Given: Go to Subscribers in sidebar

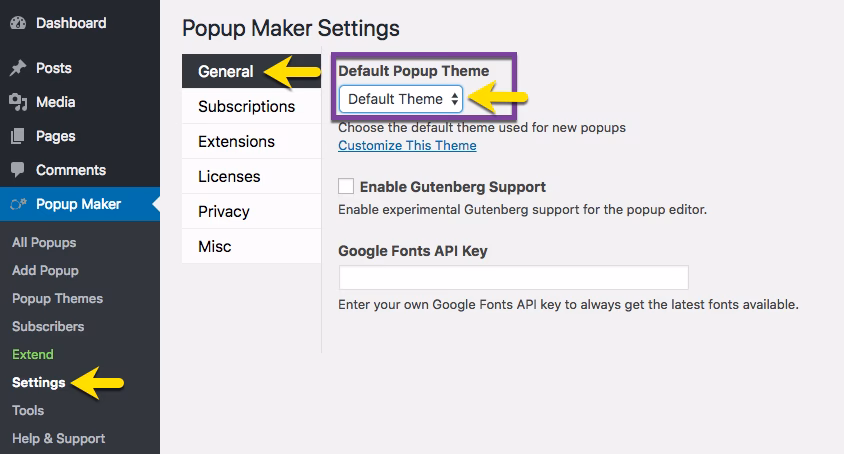Looking at the screenshot, I should 48,326.
